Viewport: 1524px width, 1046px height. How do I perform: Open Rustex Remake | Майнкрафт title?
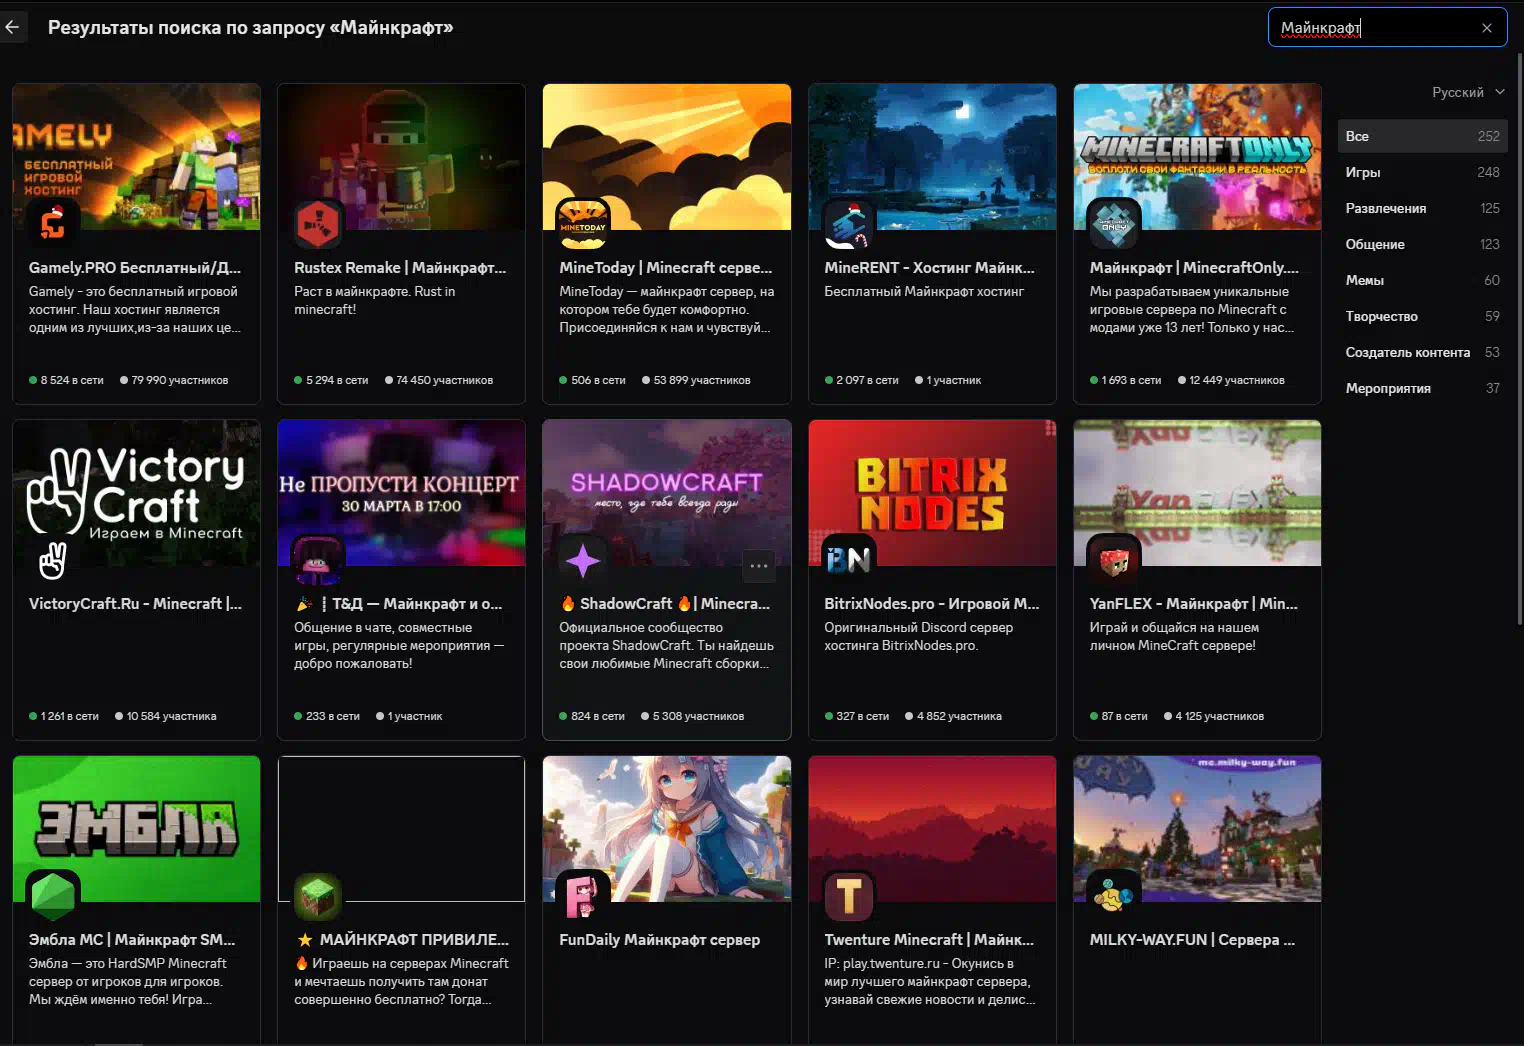tap(400, 268)
